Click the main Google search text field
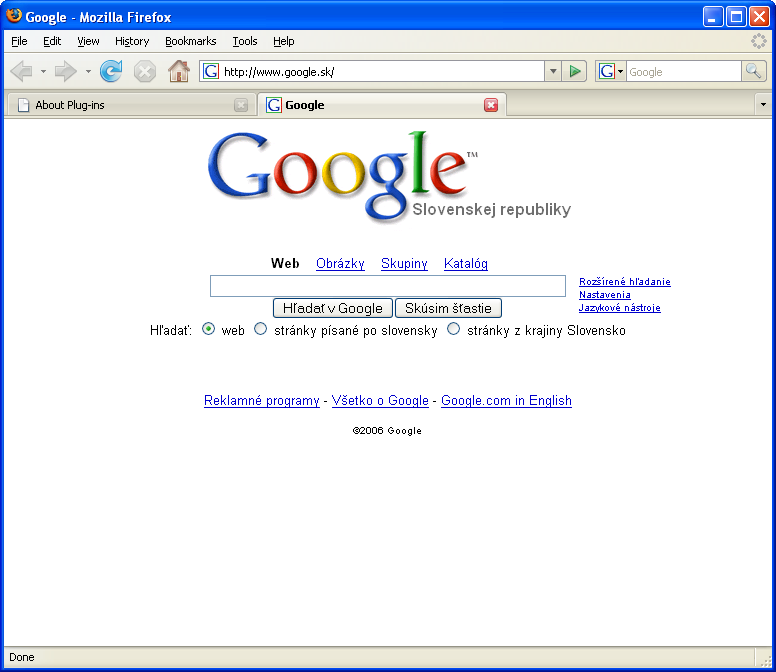 (388, 286)
